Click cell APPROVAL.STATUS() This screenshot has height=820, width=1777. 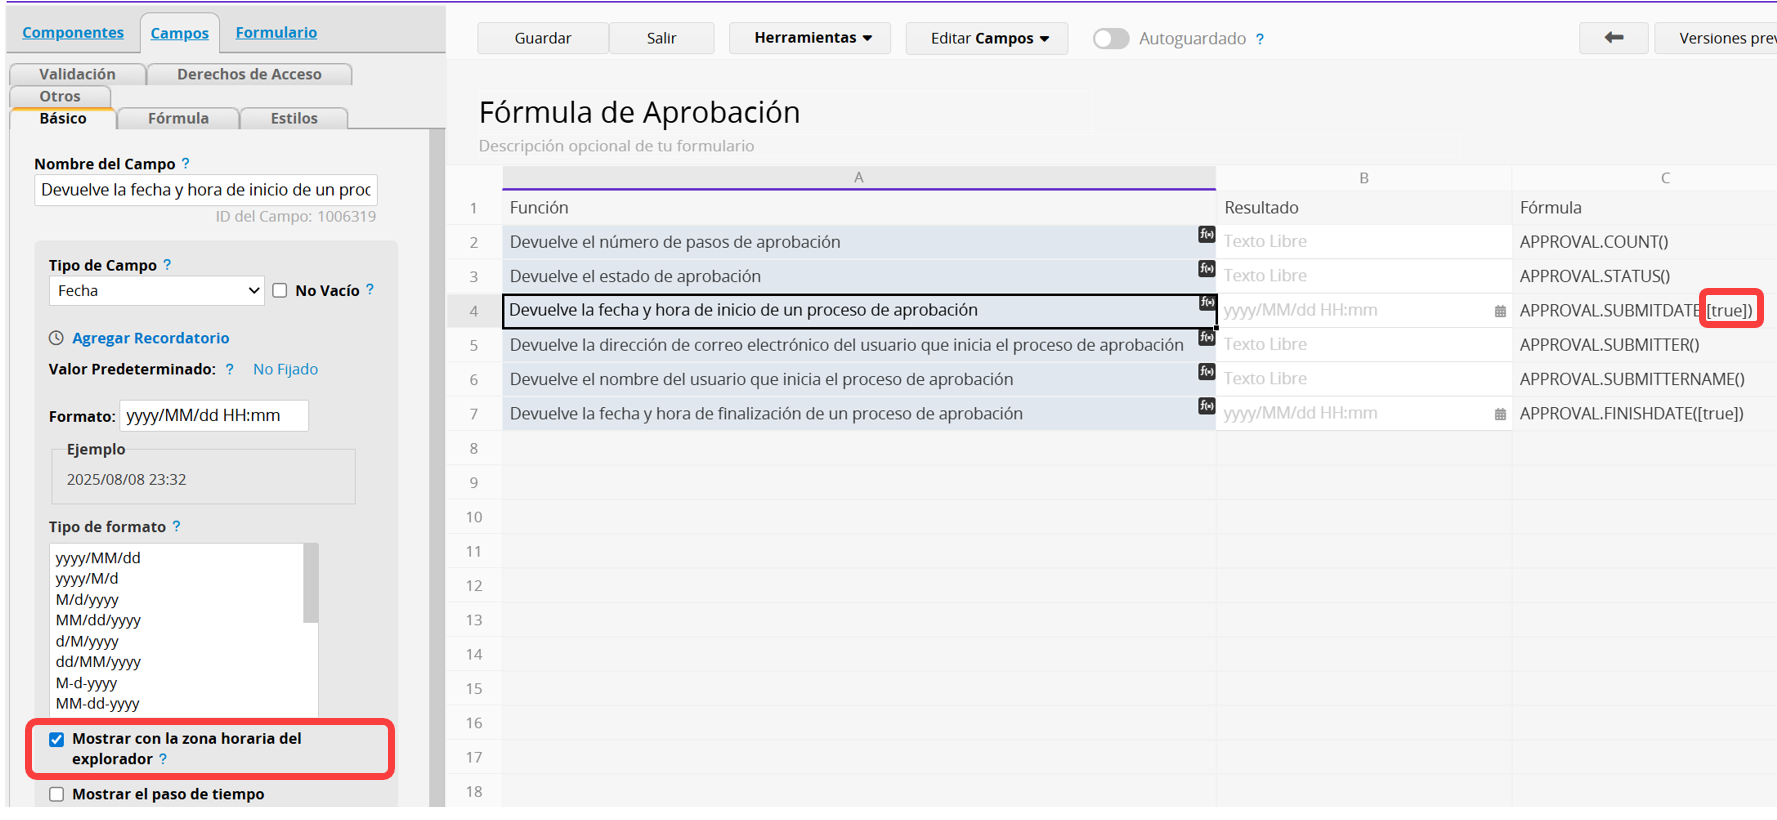(1644, 276)
